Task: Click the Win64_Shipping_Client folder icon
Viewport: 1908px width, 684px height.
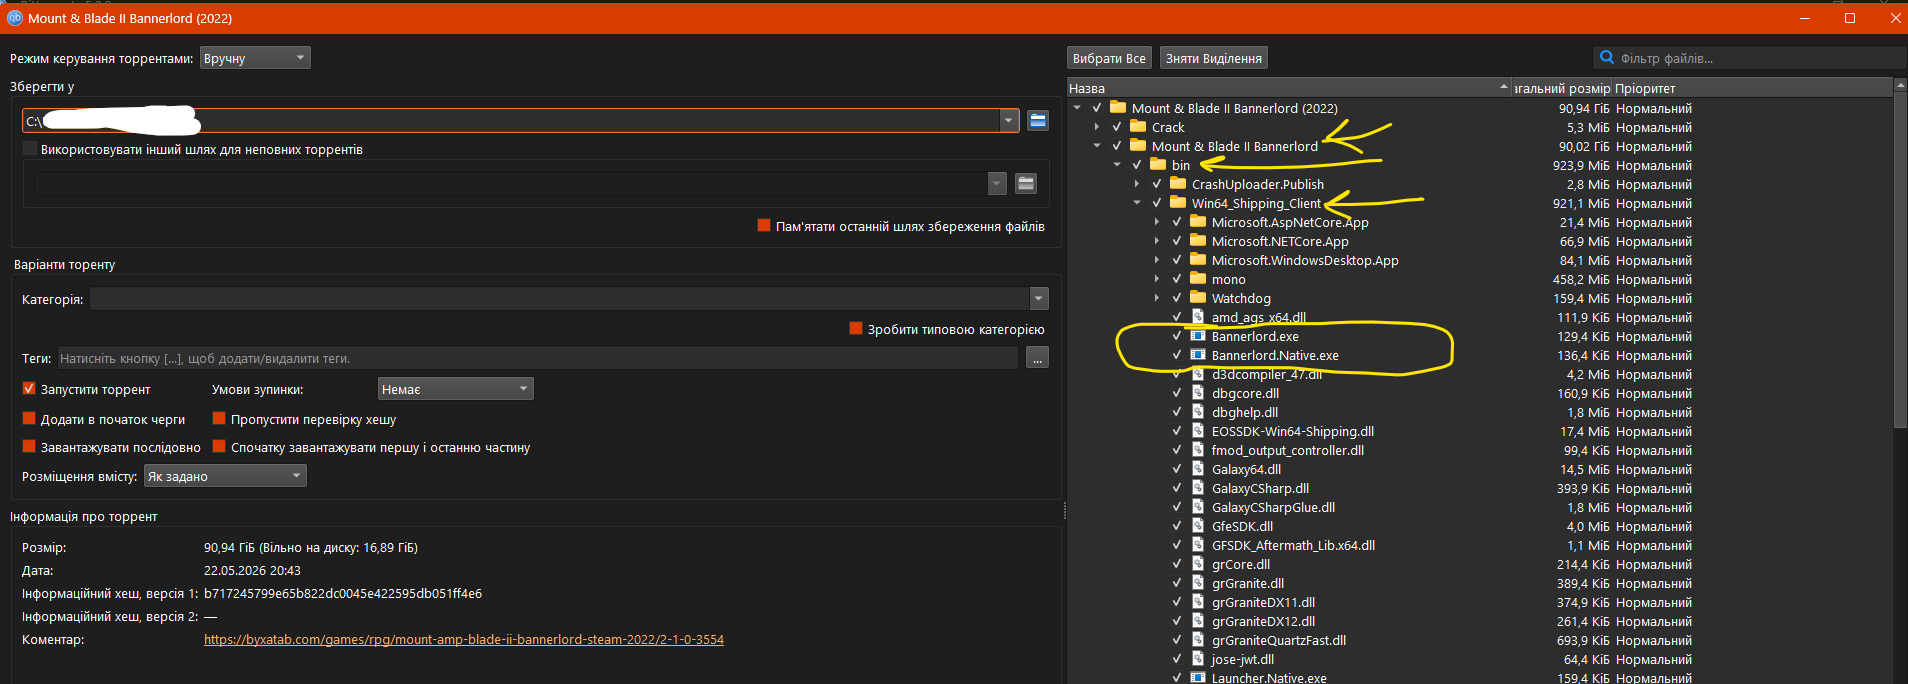Action: [x=1178, y=203]
